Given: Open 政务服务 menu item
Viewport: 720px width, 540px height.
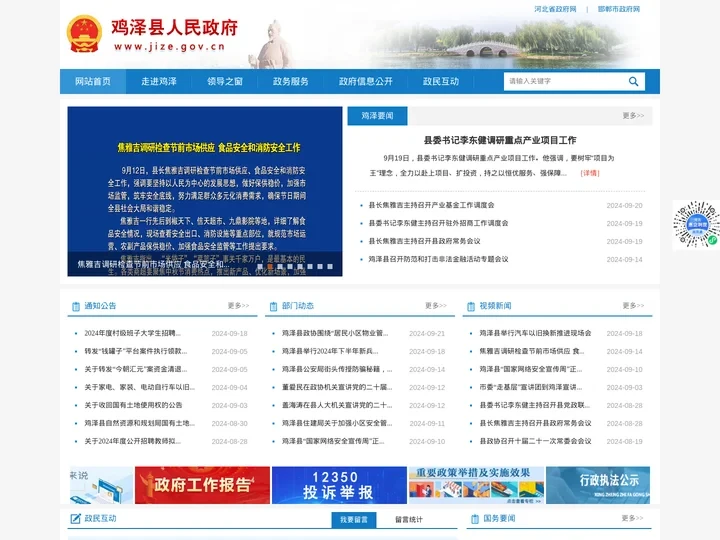Looking at the screenshot, I should tap(291, 81).
